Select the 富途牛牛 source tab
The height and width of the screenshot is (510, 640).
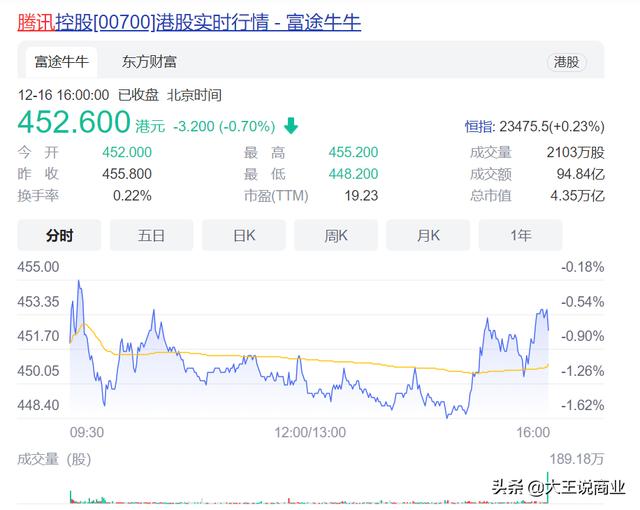pos(61,62)
